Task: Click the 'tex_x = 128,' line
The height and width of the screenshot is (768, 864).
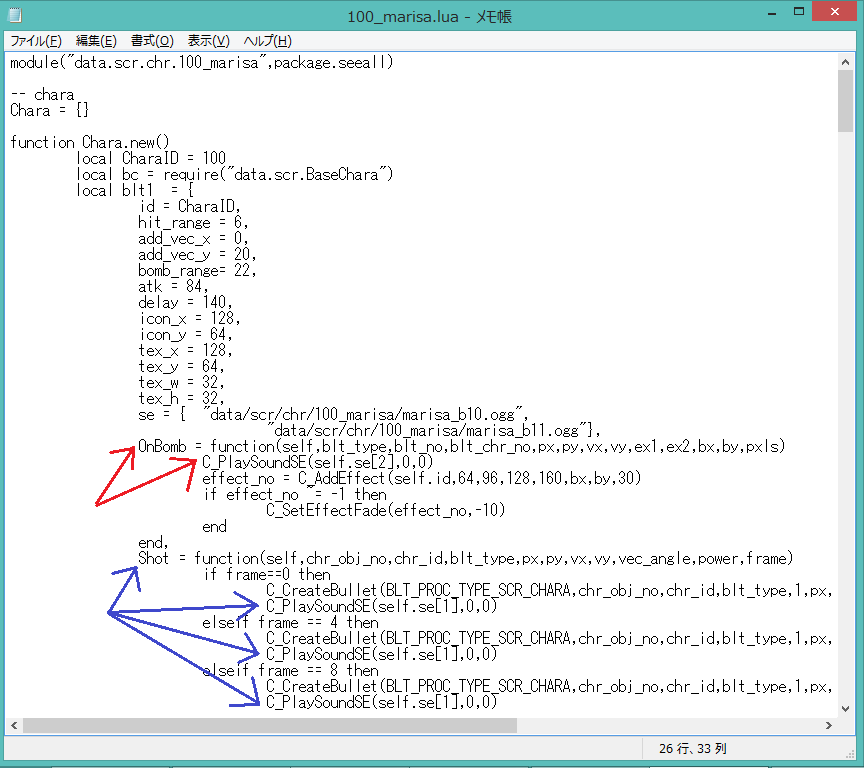Action: click(185, 350)
